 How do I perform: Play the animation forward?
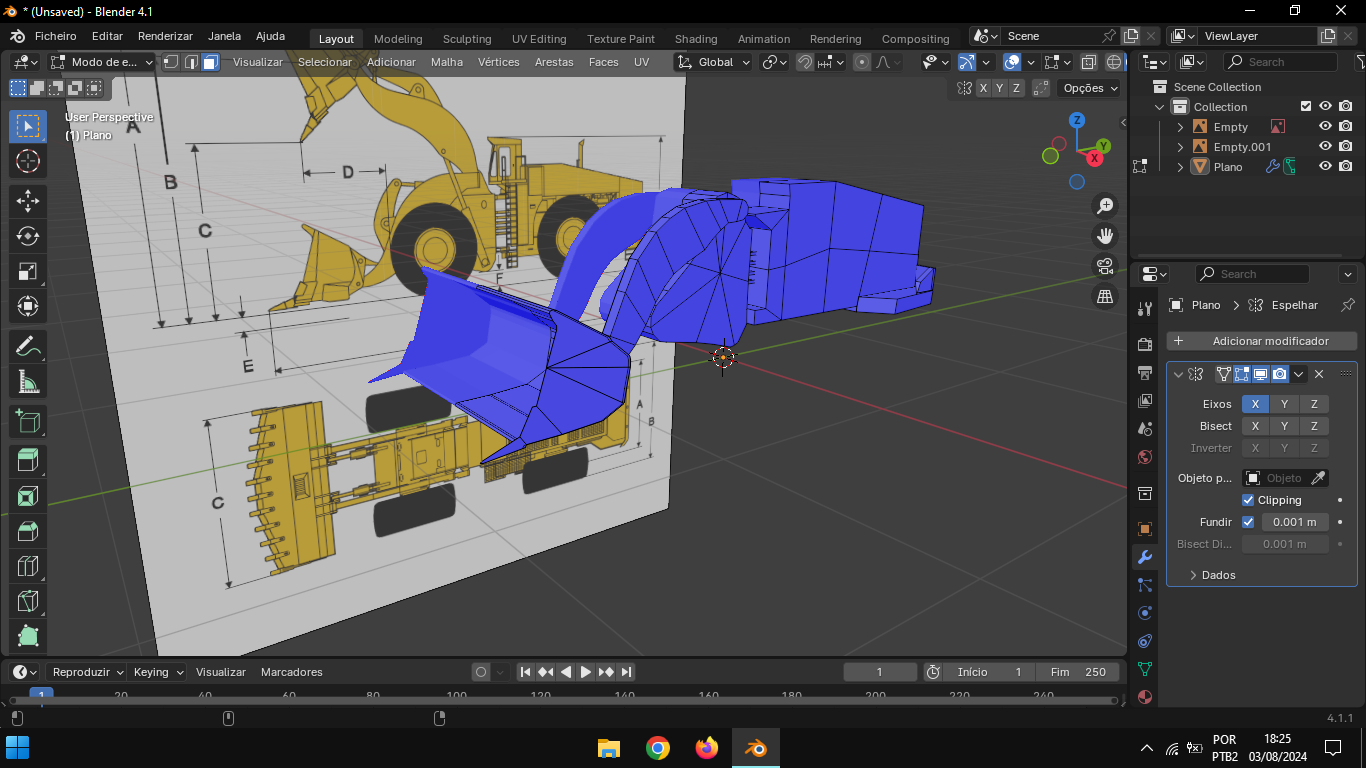[586, 672]
